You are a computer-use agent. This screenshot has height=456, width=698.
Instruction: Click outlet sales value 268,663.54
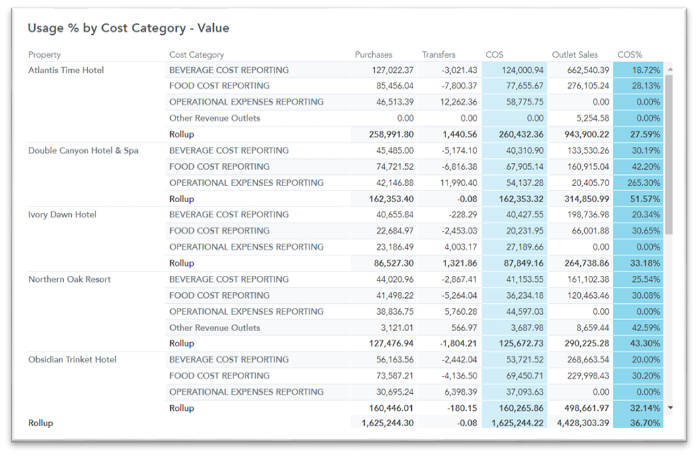[x=588, y=359]
